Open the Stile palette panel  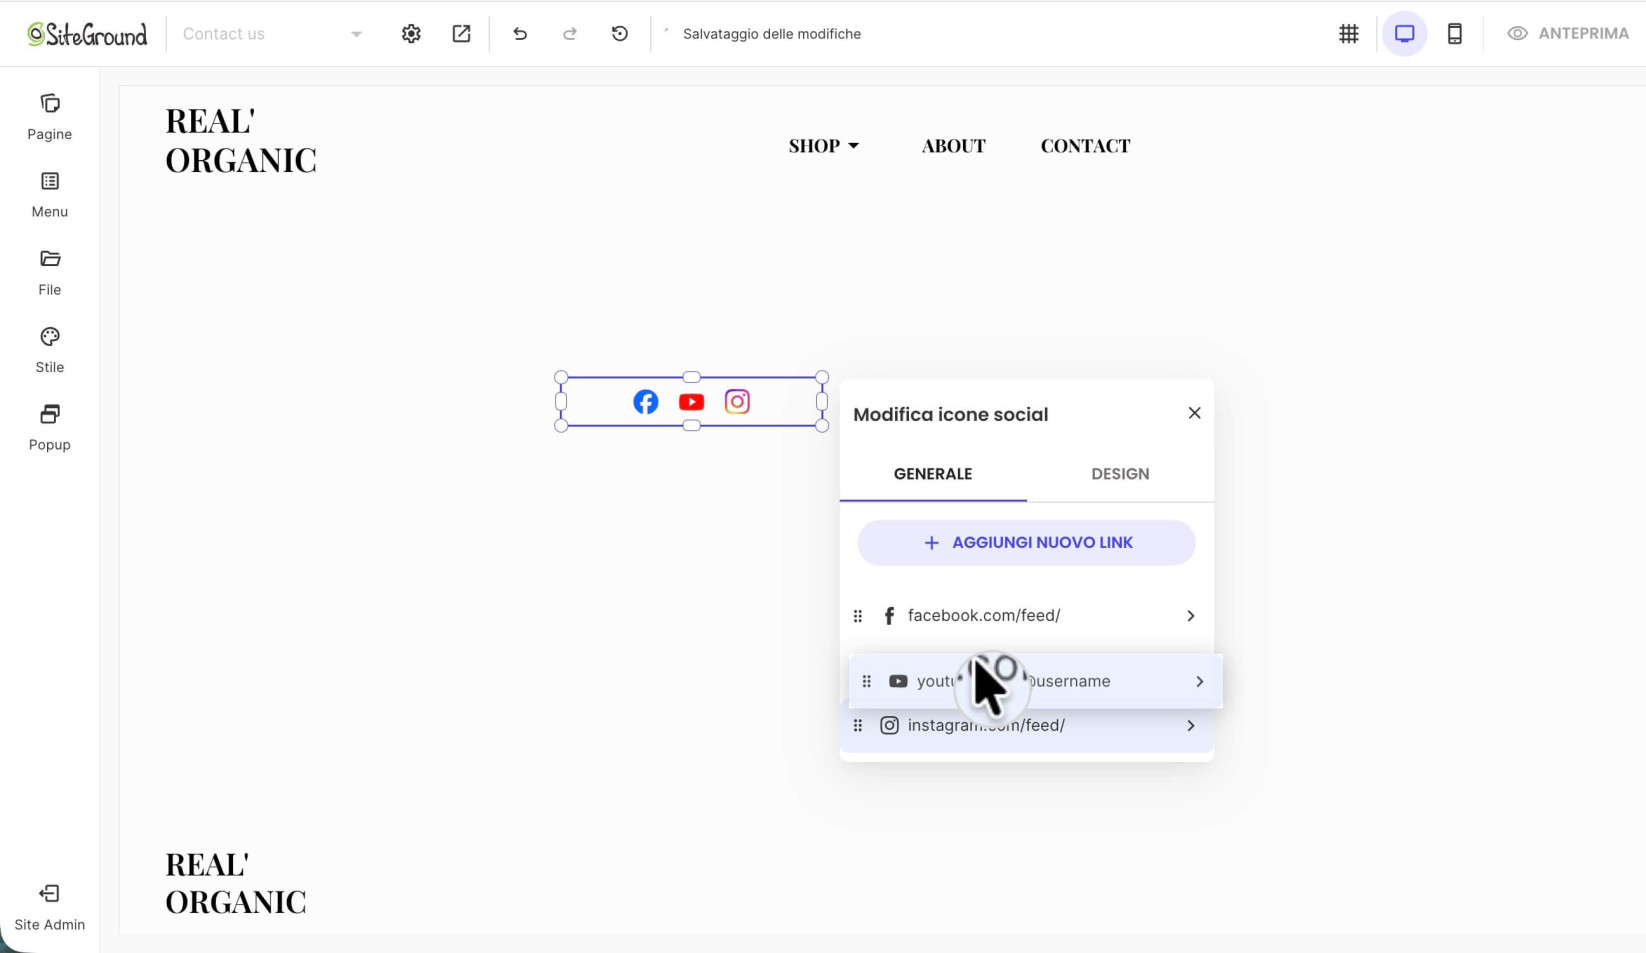[50, 350]
